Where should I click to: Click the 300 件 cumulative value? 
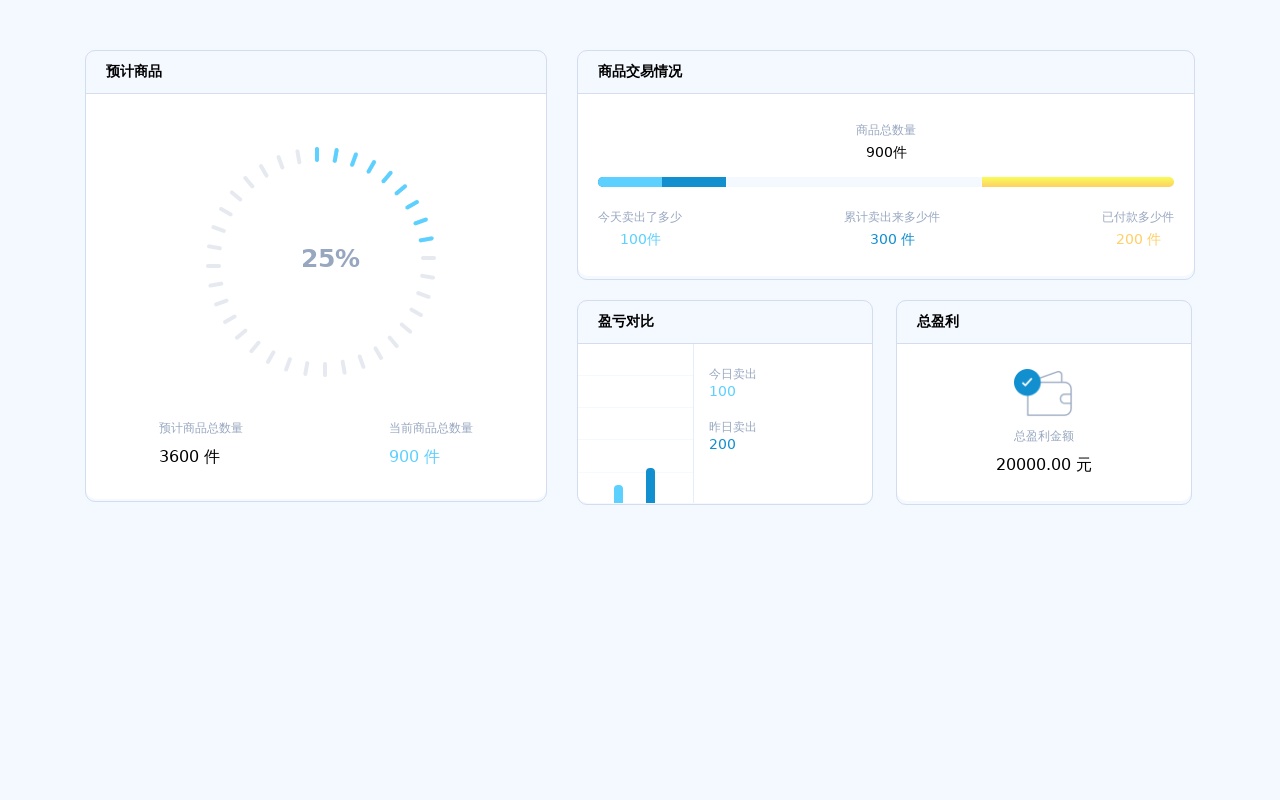coord(892,240)
